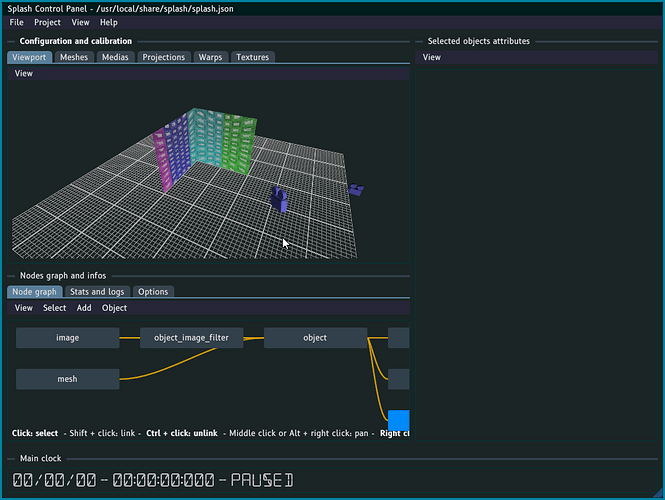Open the Projections tab

point(163,57)
